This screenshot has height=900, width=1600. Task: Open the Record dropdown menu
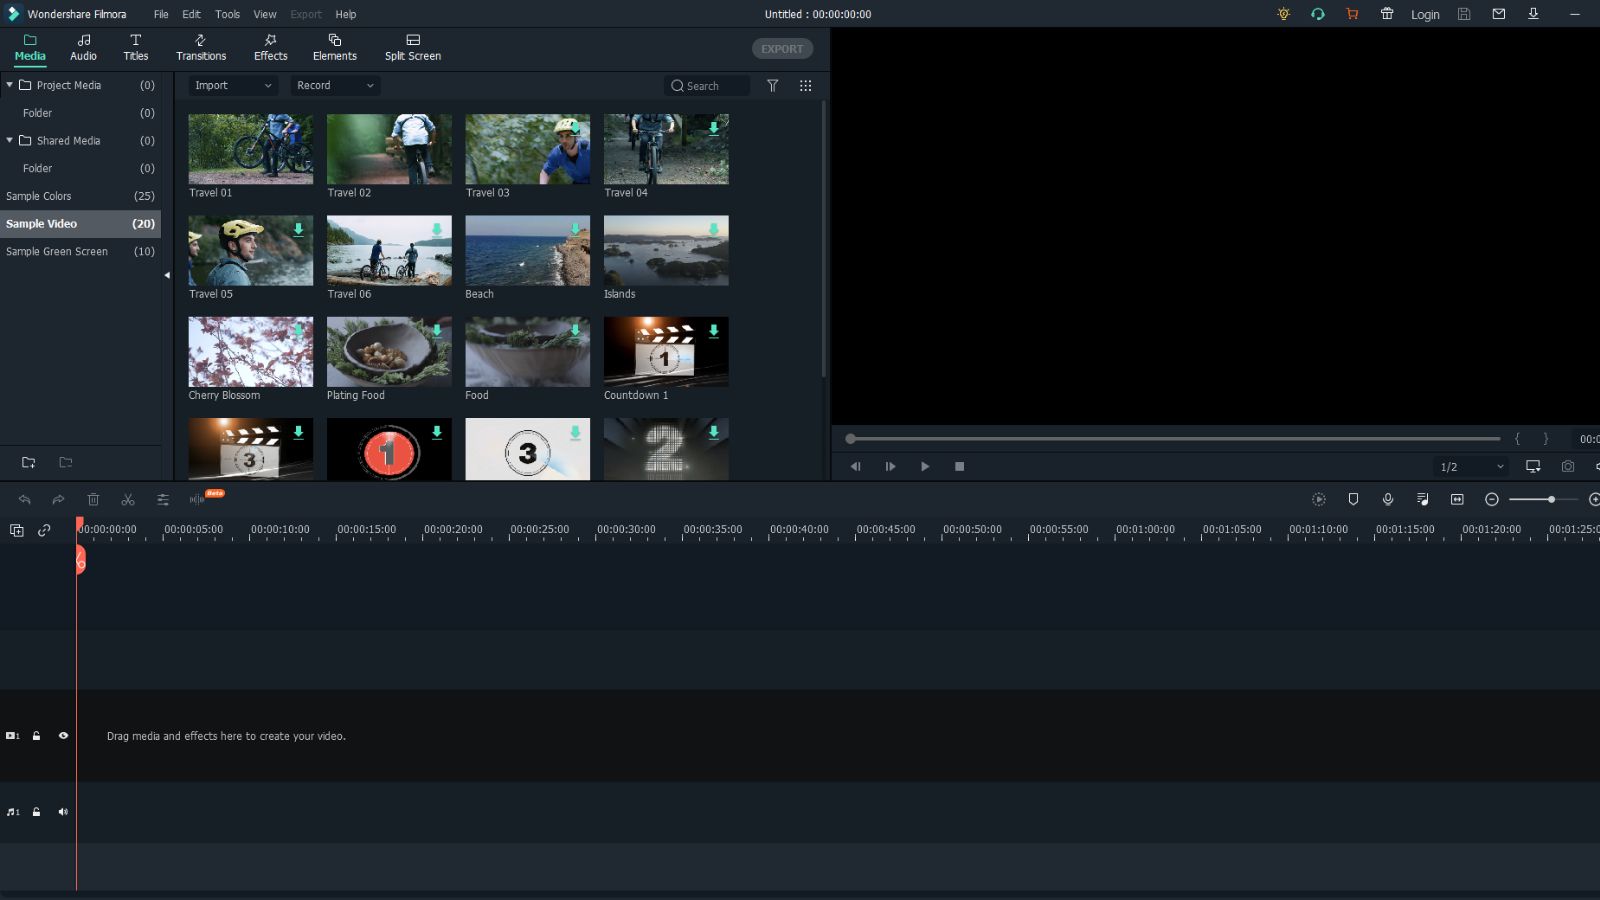(x=335, y=85)
